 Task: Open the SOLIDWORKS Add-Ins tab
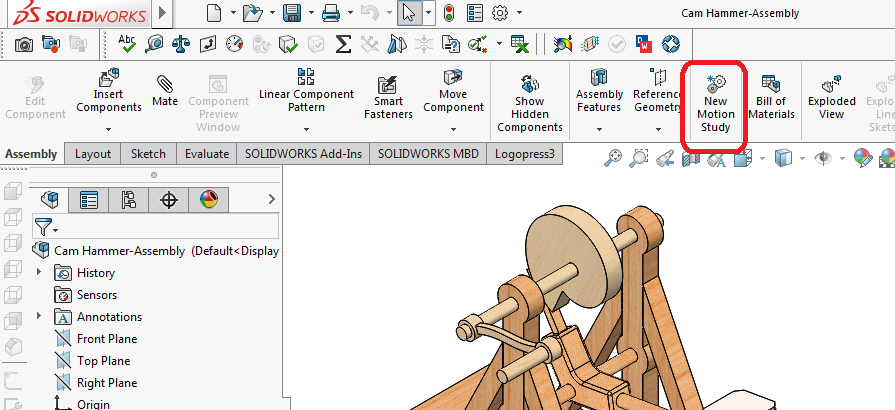pyautogui.click(x=303, y=154)
